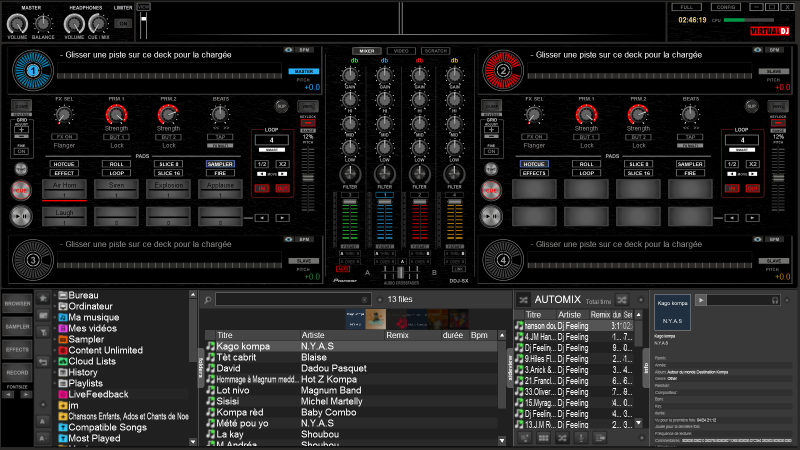800x450 pixels.
Task: Hit the red CUE button on deck 1
Action: pyautogui.click(x=21, y=190)
